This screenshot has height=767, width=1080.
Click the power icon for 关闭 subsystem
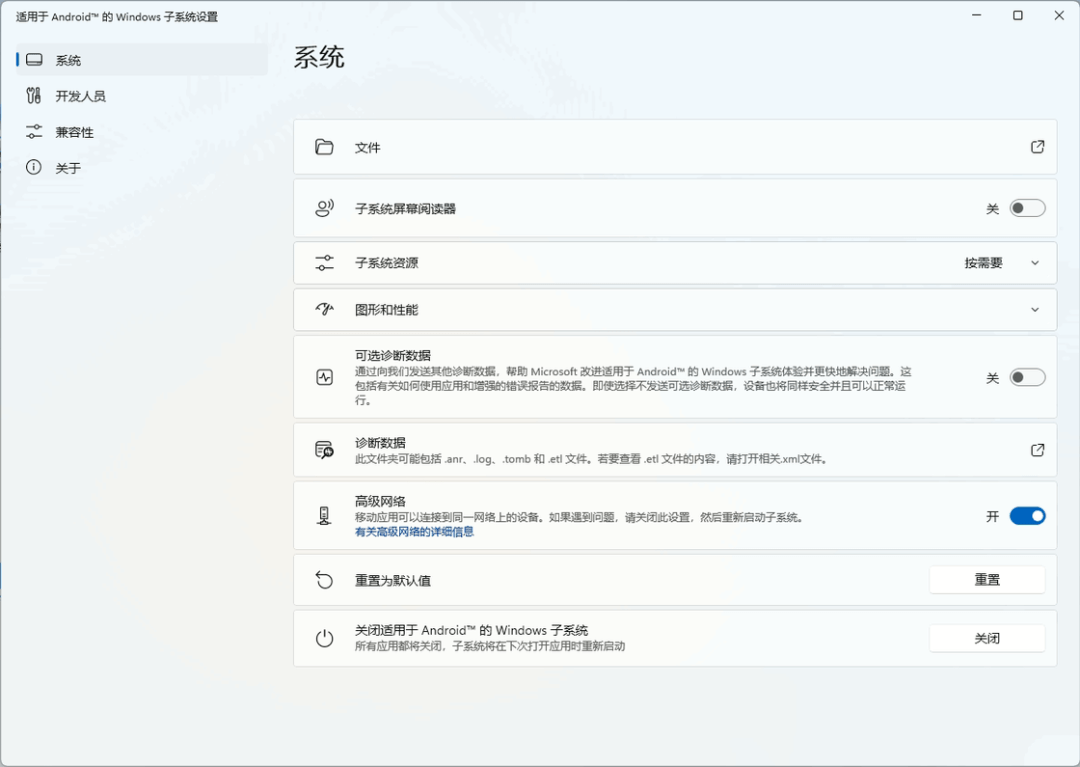324,638
